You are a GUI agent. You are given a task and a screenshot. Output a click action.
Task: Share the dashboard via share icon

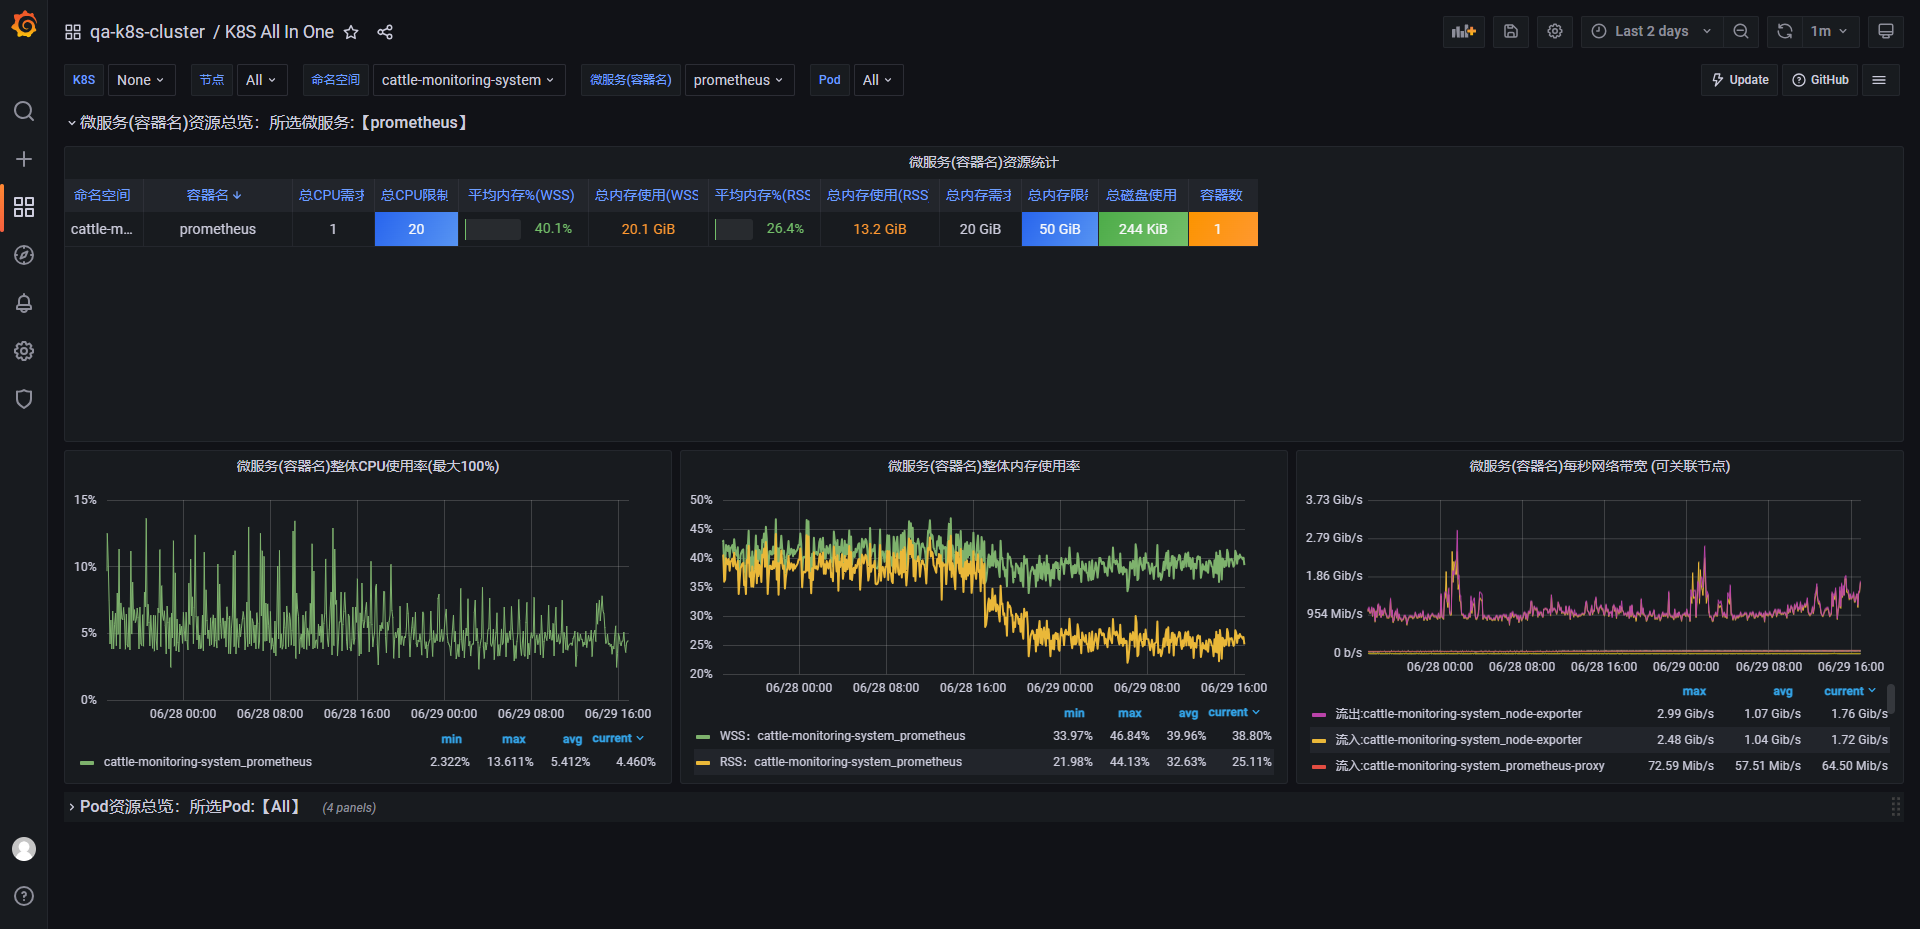click(385, 32)
